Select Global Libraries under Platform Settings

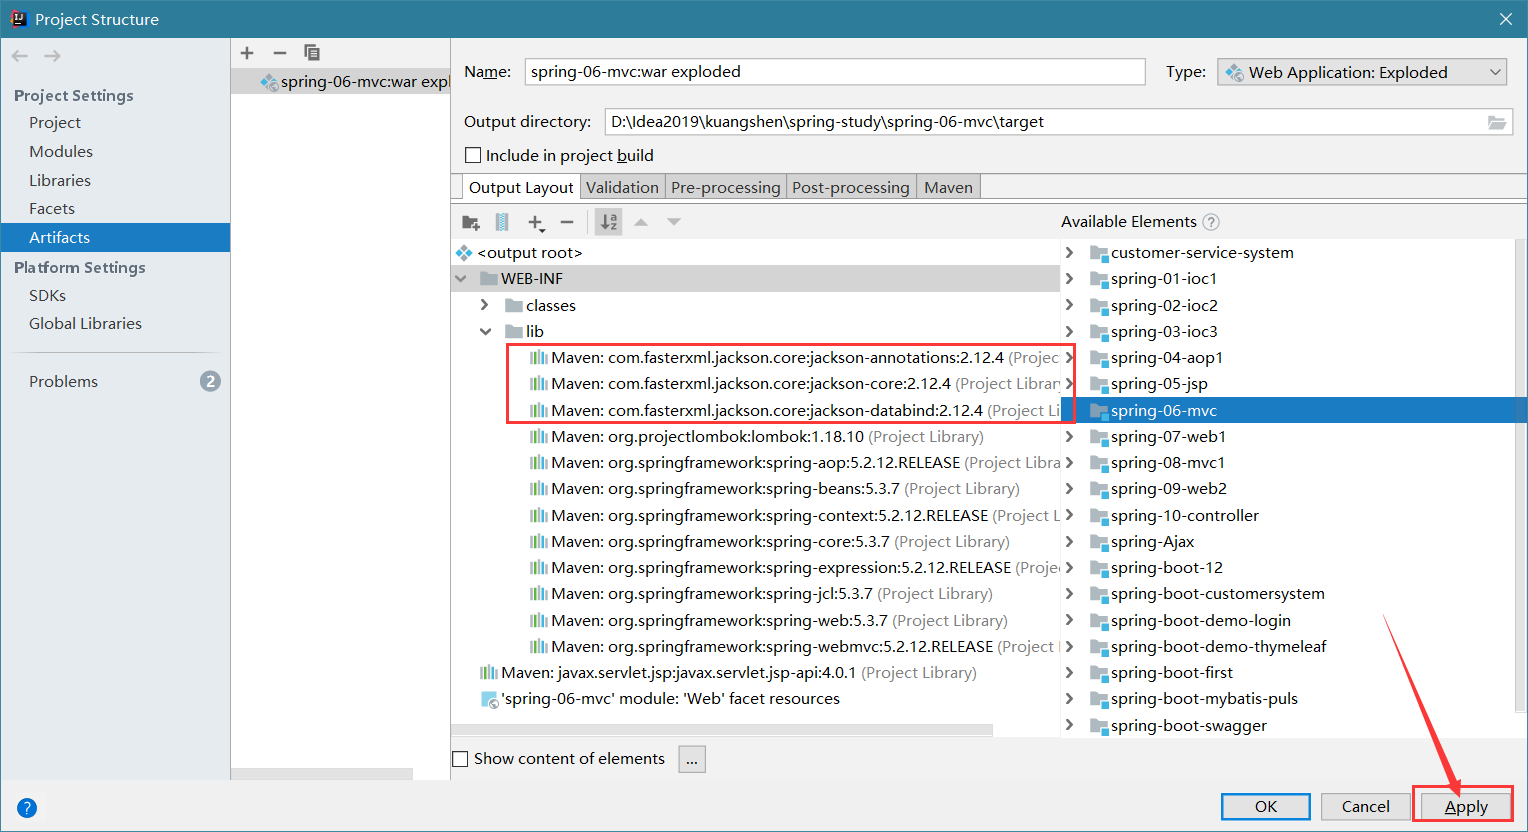coord(84,323)
